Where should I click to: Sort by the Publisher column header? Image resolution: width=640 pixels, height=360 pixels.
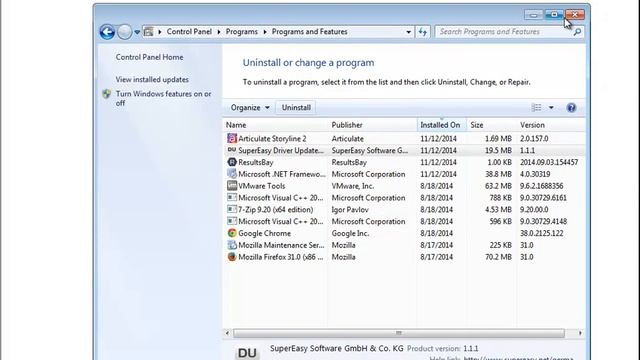pos(372,125)
